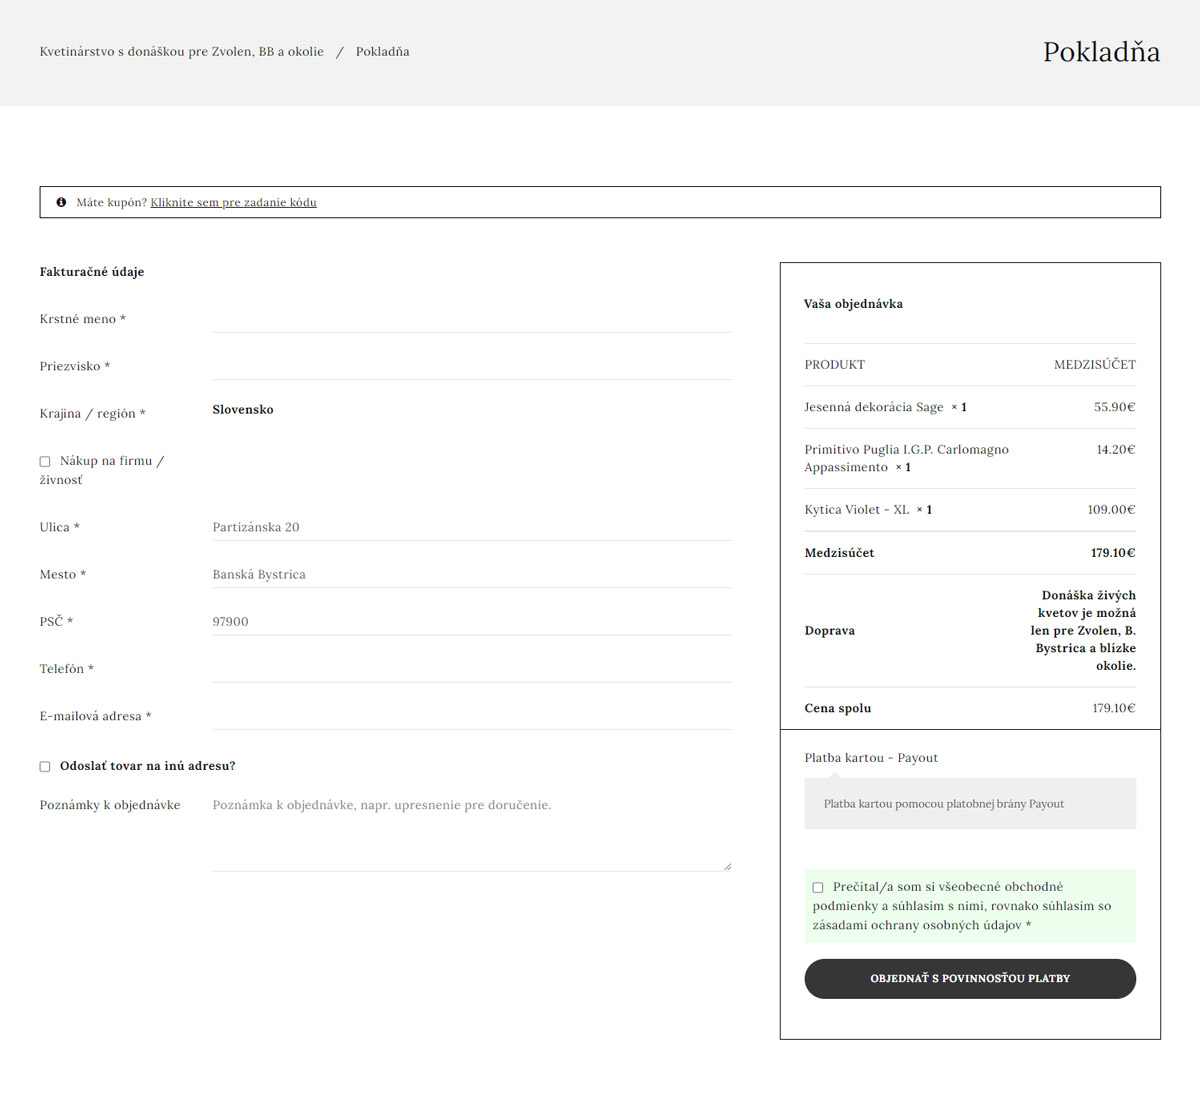Open the coupon code entry link
This screenshot has width=1200, height=1109.
pyautogui.click(x=233, y=202)
